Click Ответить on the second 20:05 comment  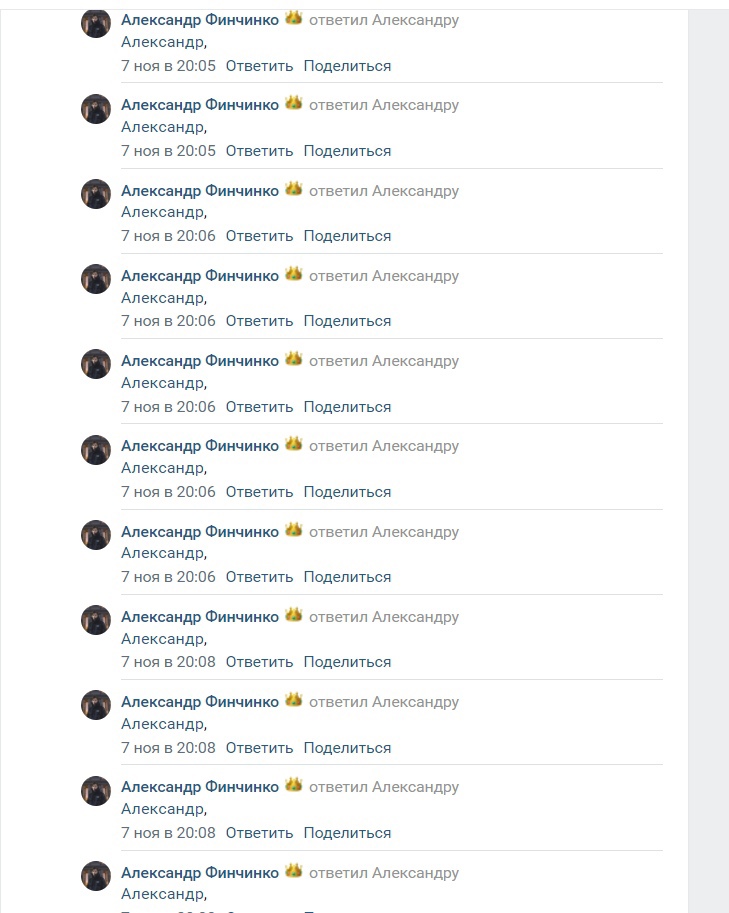259,151
